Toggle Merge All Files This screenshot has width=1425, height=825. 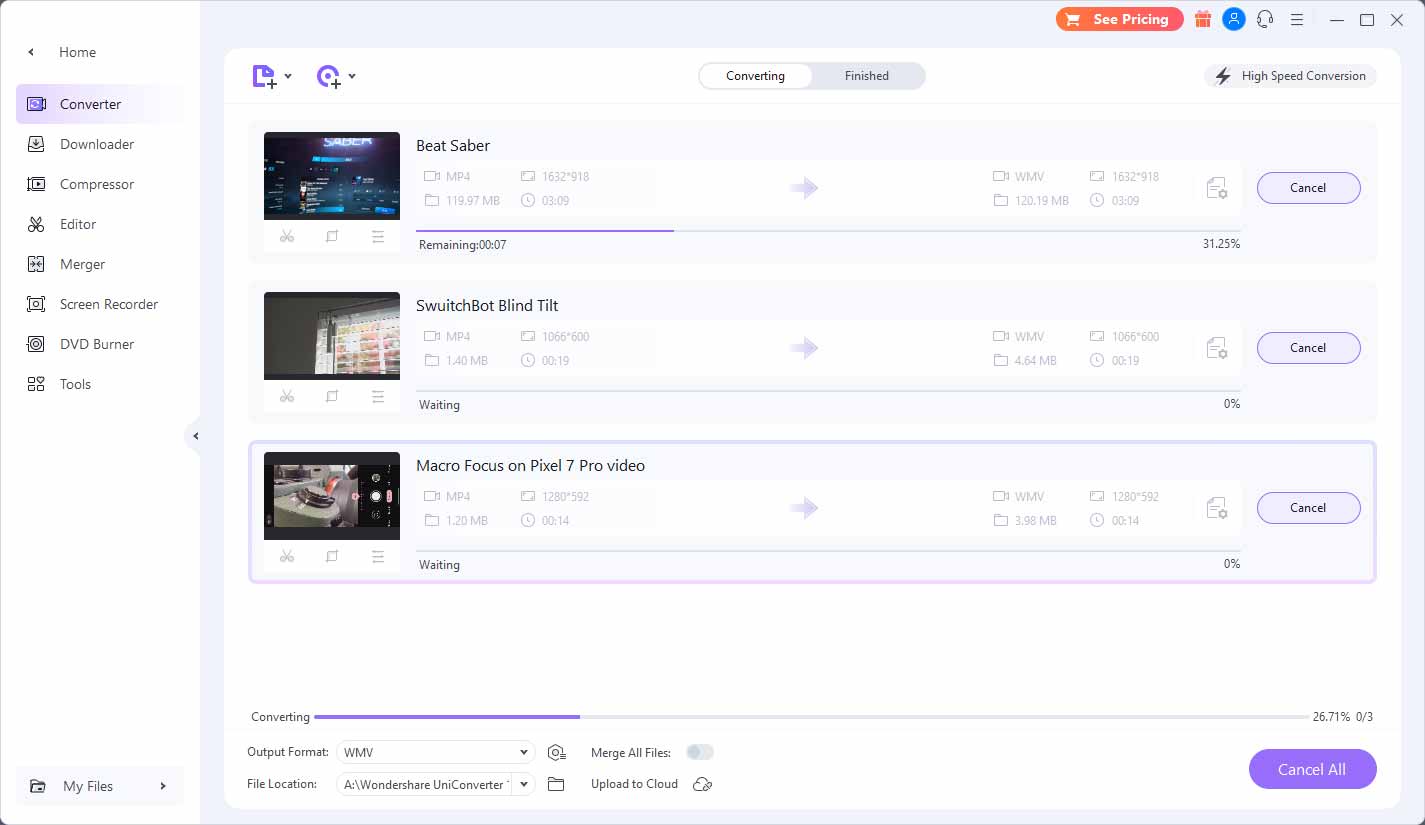(x=700, y=752)
